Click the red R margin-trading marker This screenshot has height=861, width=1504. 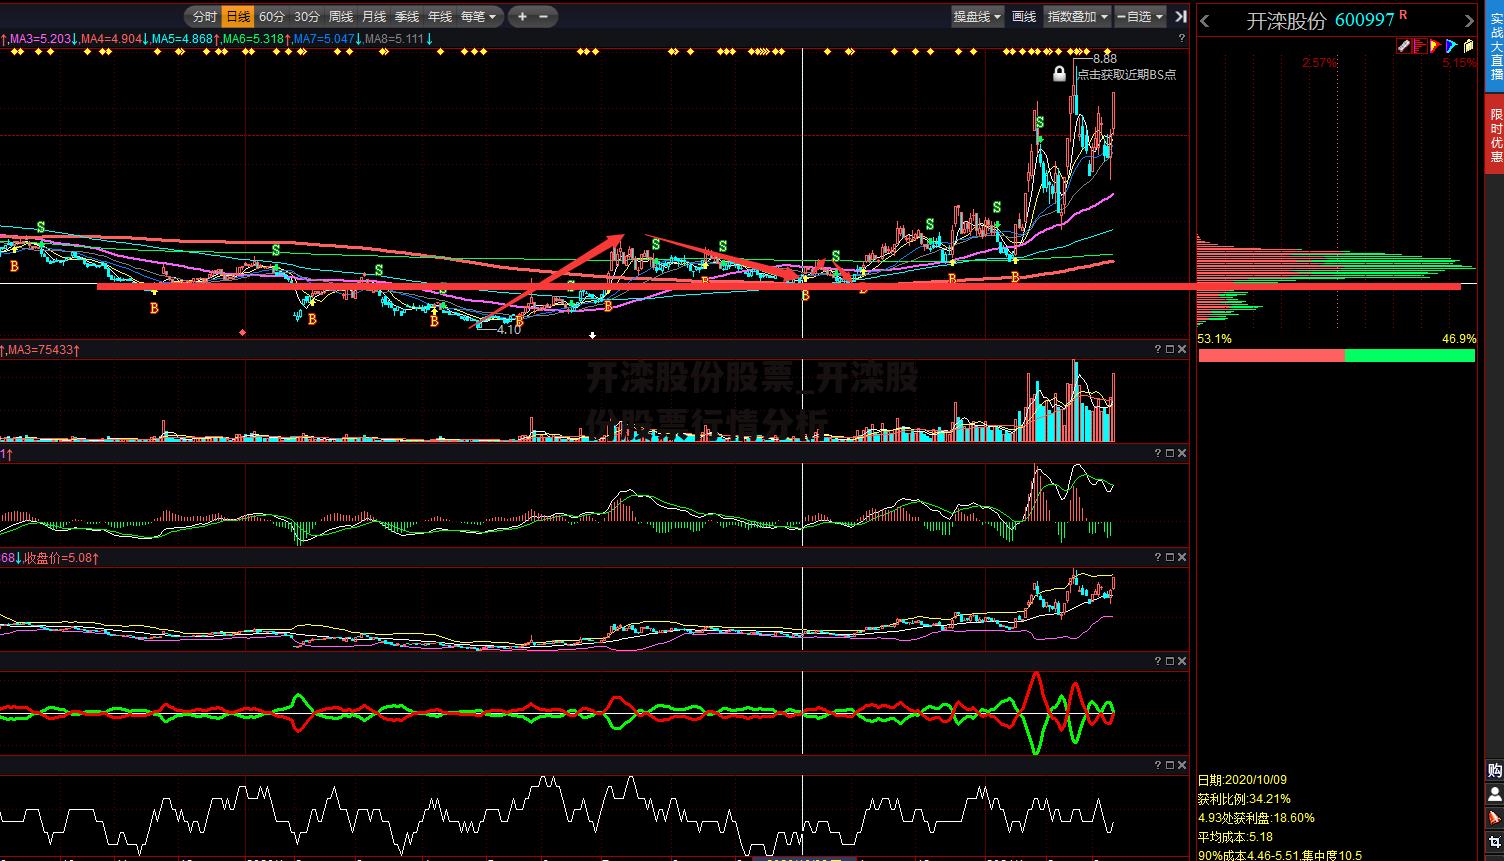[1403, 15]
